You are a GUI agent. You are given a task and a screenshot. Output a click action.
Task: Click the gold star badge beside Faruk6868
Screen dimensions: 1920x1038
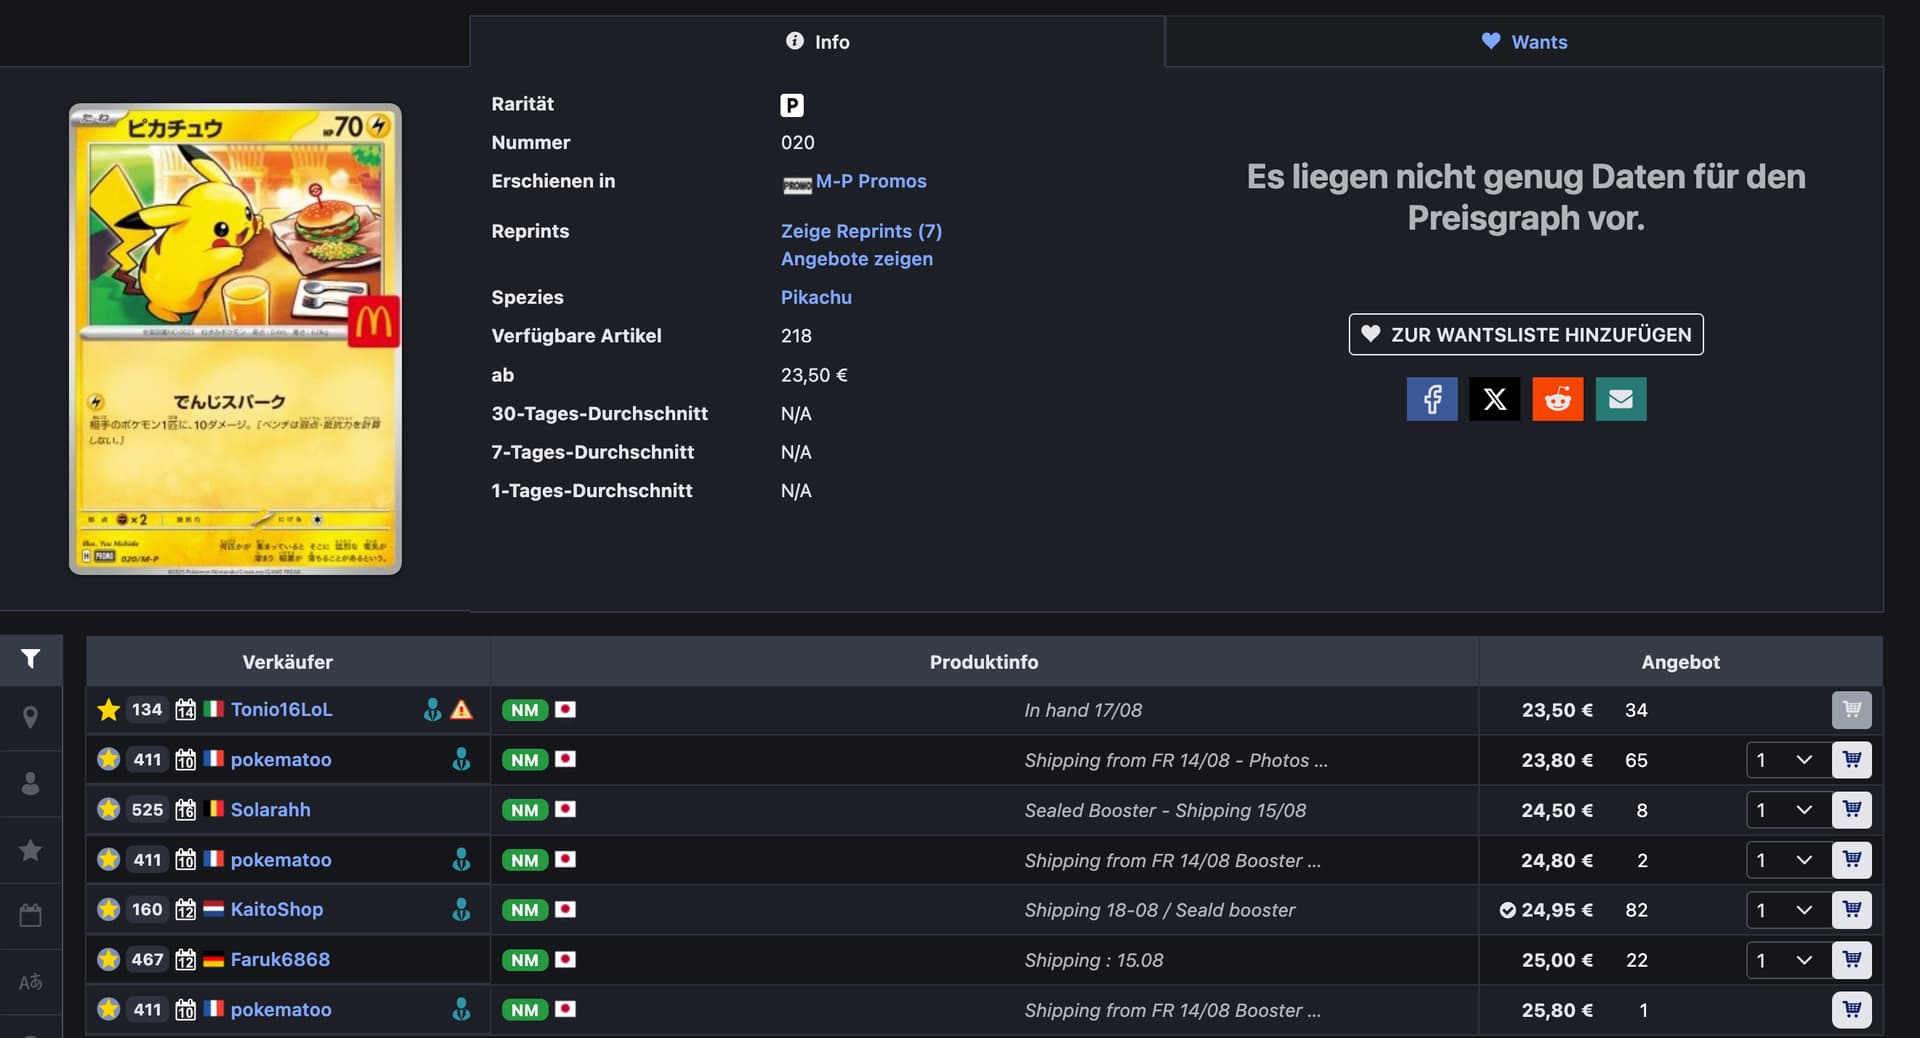pyautogui.click(x=108, y=960)
